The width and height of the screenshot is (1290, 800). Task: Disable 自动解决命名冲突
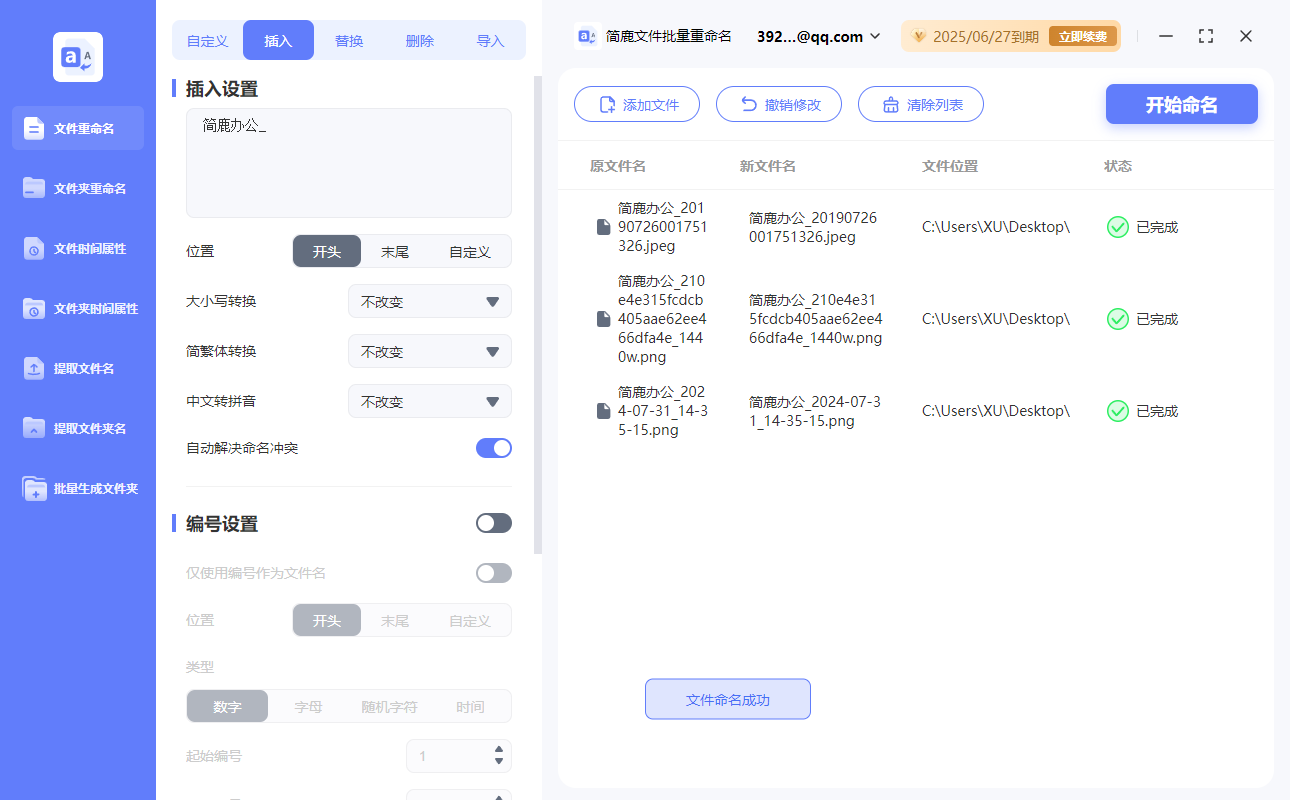[493, 448]
